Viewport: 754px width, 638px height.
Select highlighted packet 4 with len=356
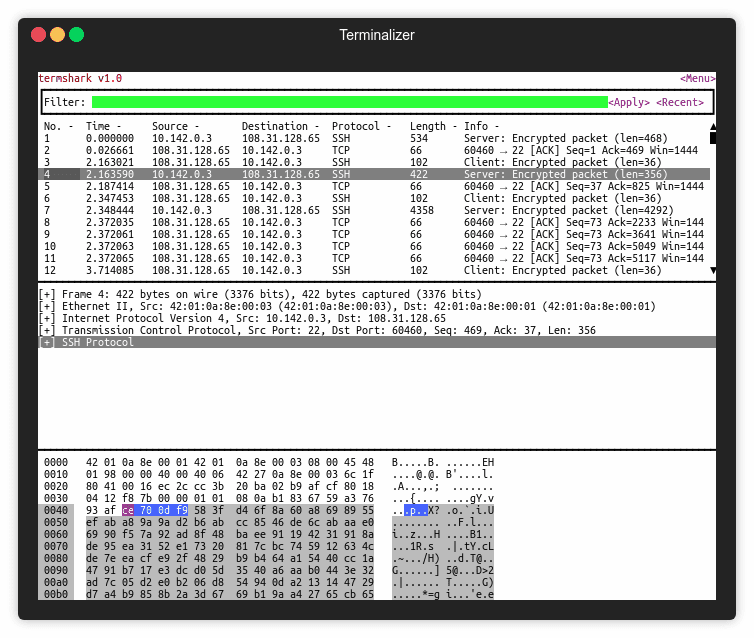tap(374, 175)
